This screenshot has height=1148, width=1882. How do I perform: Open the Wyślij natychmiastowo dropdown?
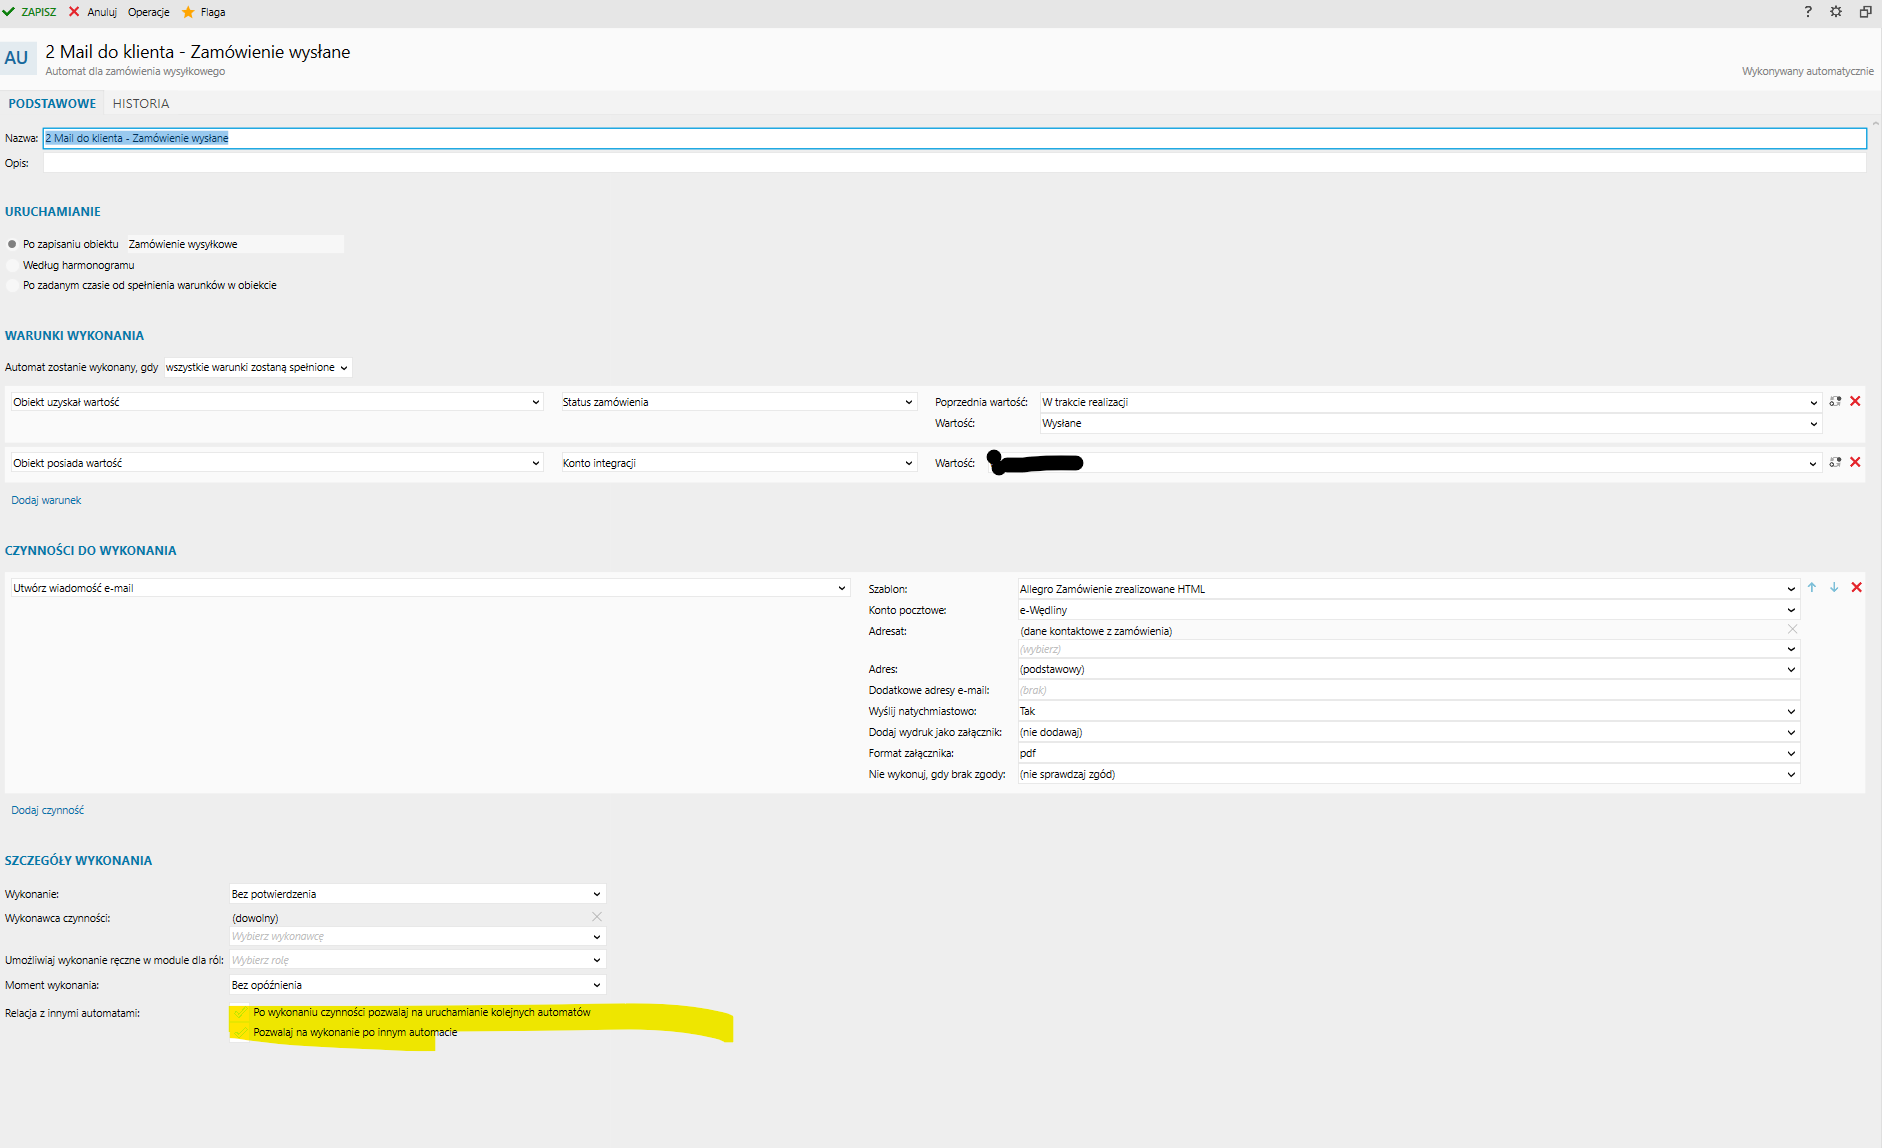click(x=1791, y=712)
